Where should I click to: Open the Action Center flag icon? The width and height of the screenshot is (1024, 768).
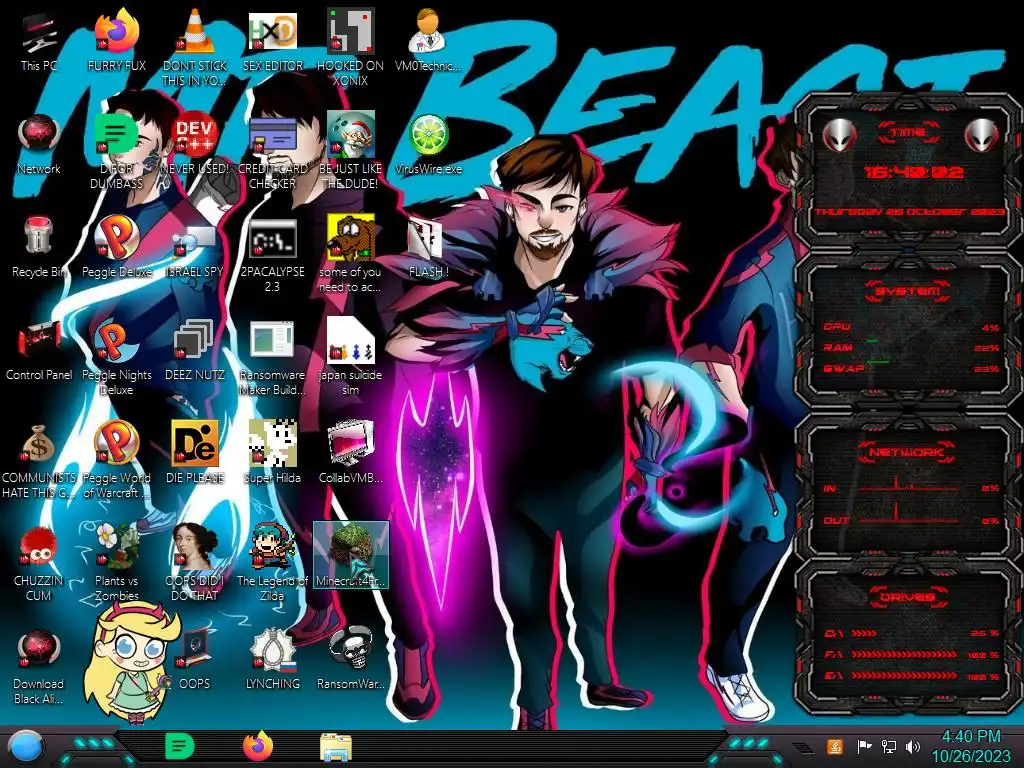864,746
